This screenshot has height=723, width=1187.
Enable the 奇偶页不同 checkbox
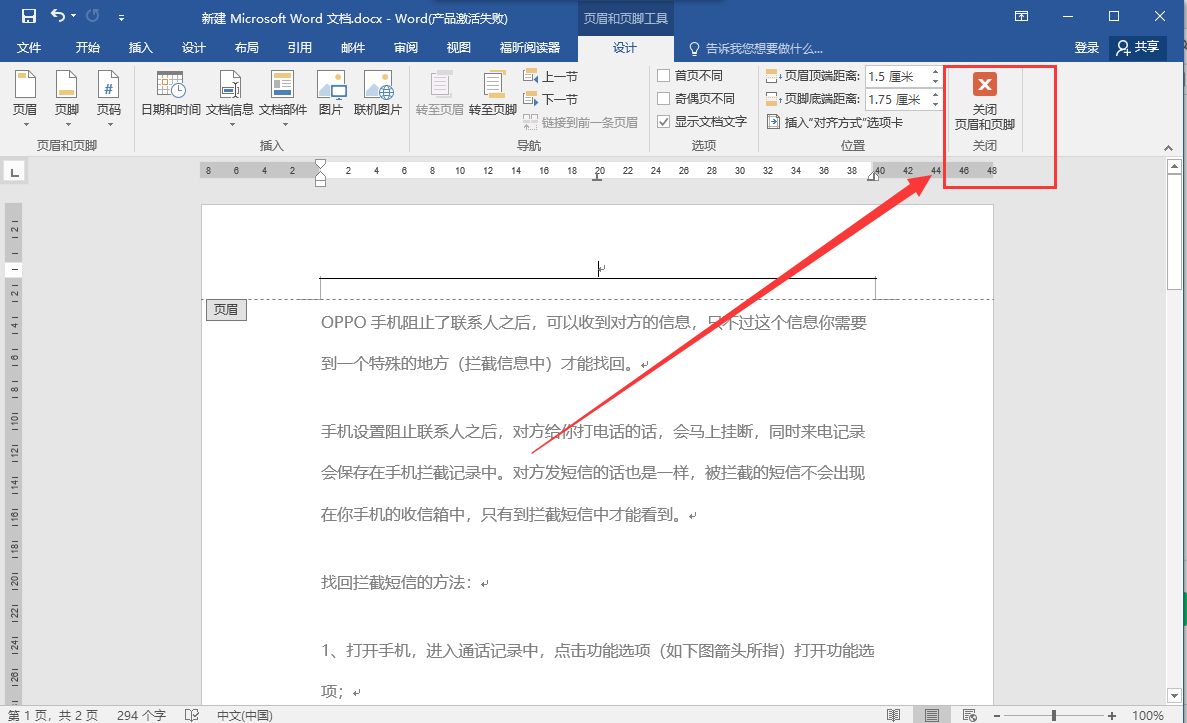664,98
